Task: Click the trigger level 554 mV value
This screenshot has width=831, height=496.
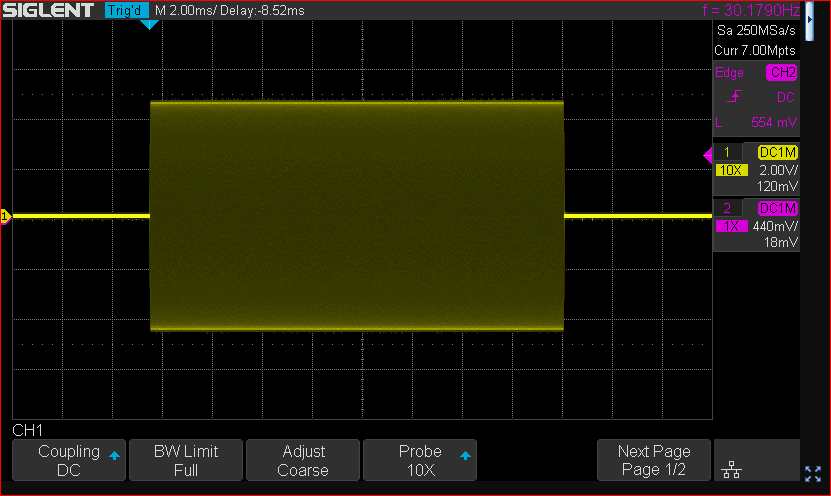Action: (x=774, y=122)
